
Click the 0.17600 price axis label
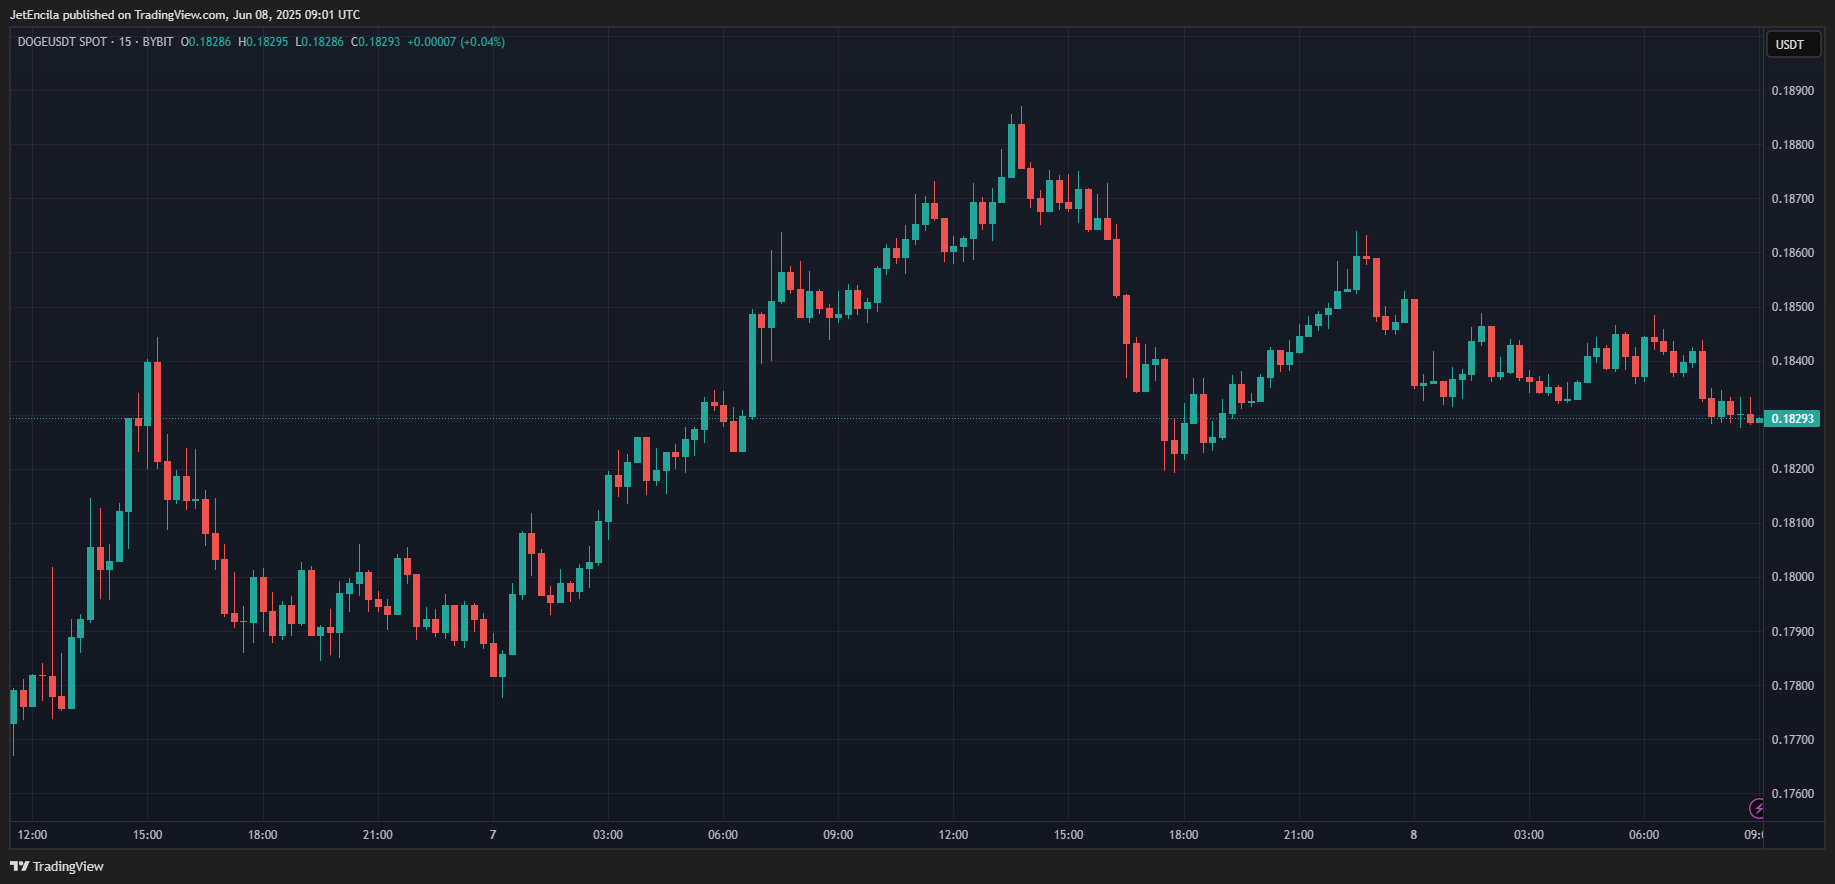click(1793, 794)
